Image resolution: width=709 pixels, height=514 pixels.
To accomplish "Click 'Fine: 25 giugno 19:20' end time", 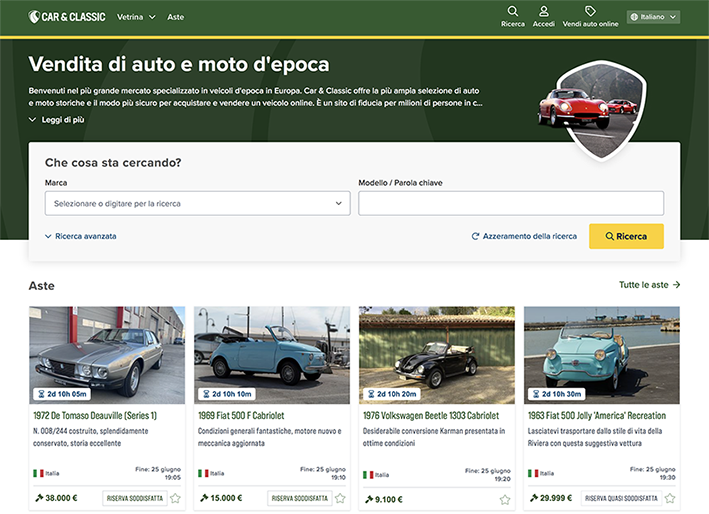I will (487, 475).
